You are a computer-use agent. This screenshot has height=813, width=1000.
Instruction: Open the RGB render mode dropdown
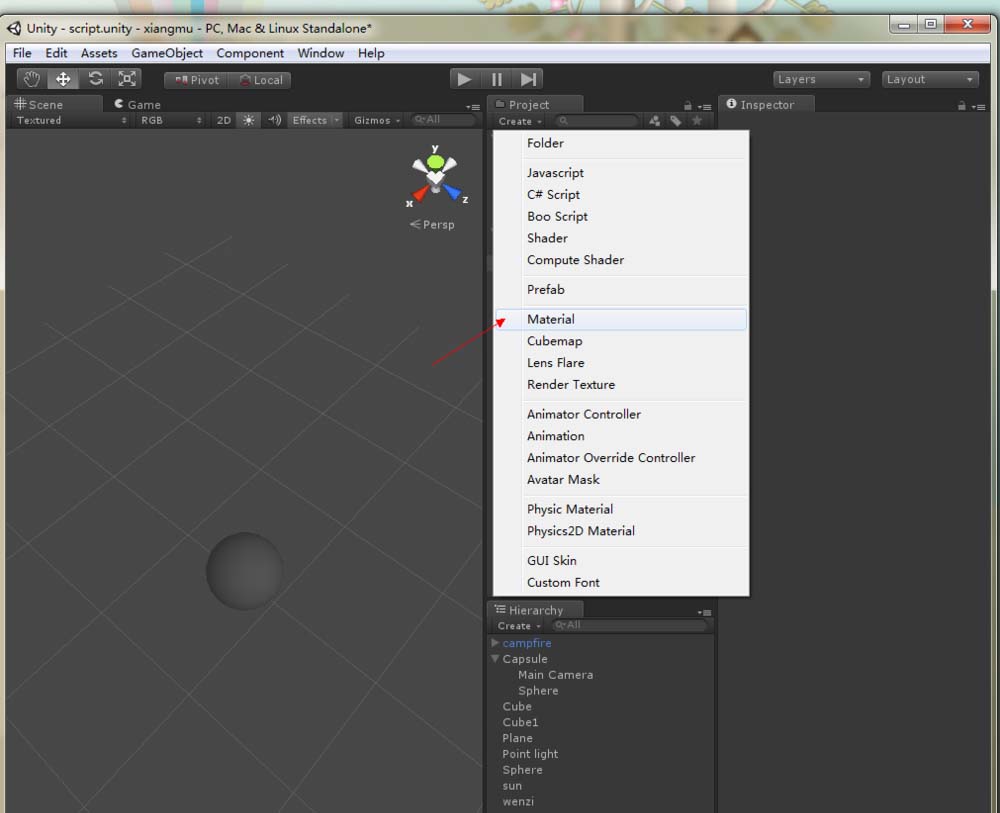170,121
